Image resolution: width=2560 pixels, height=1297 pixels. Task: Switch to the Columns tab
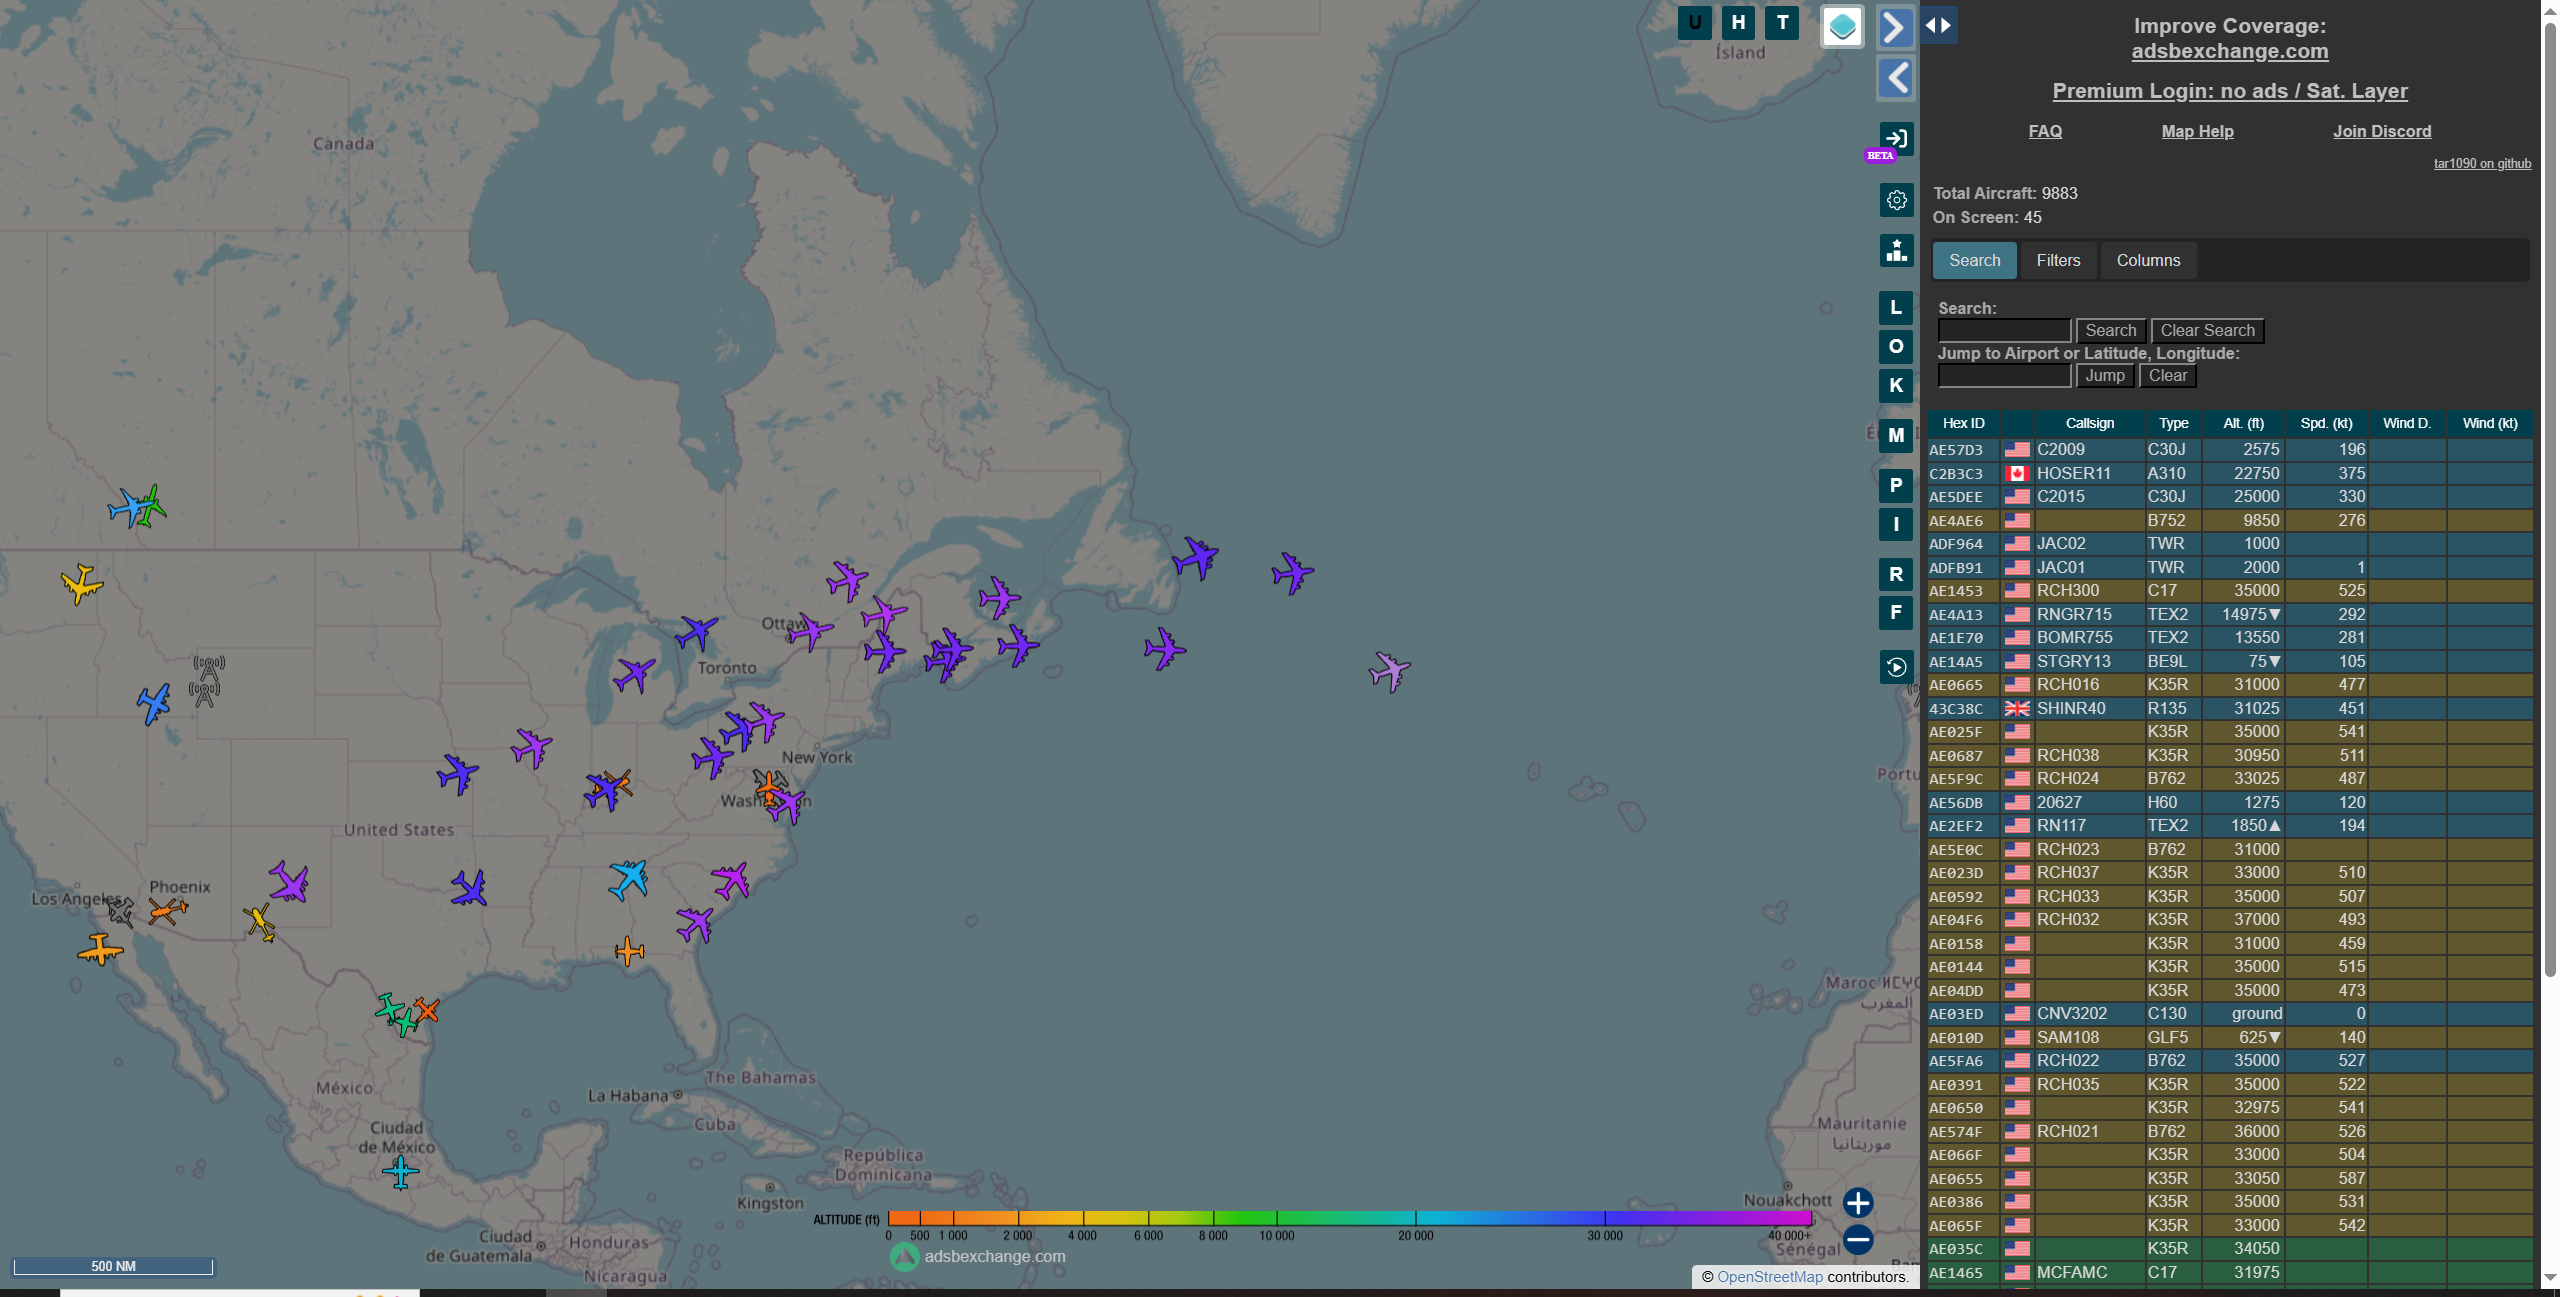point(2148,261)
